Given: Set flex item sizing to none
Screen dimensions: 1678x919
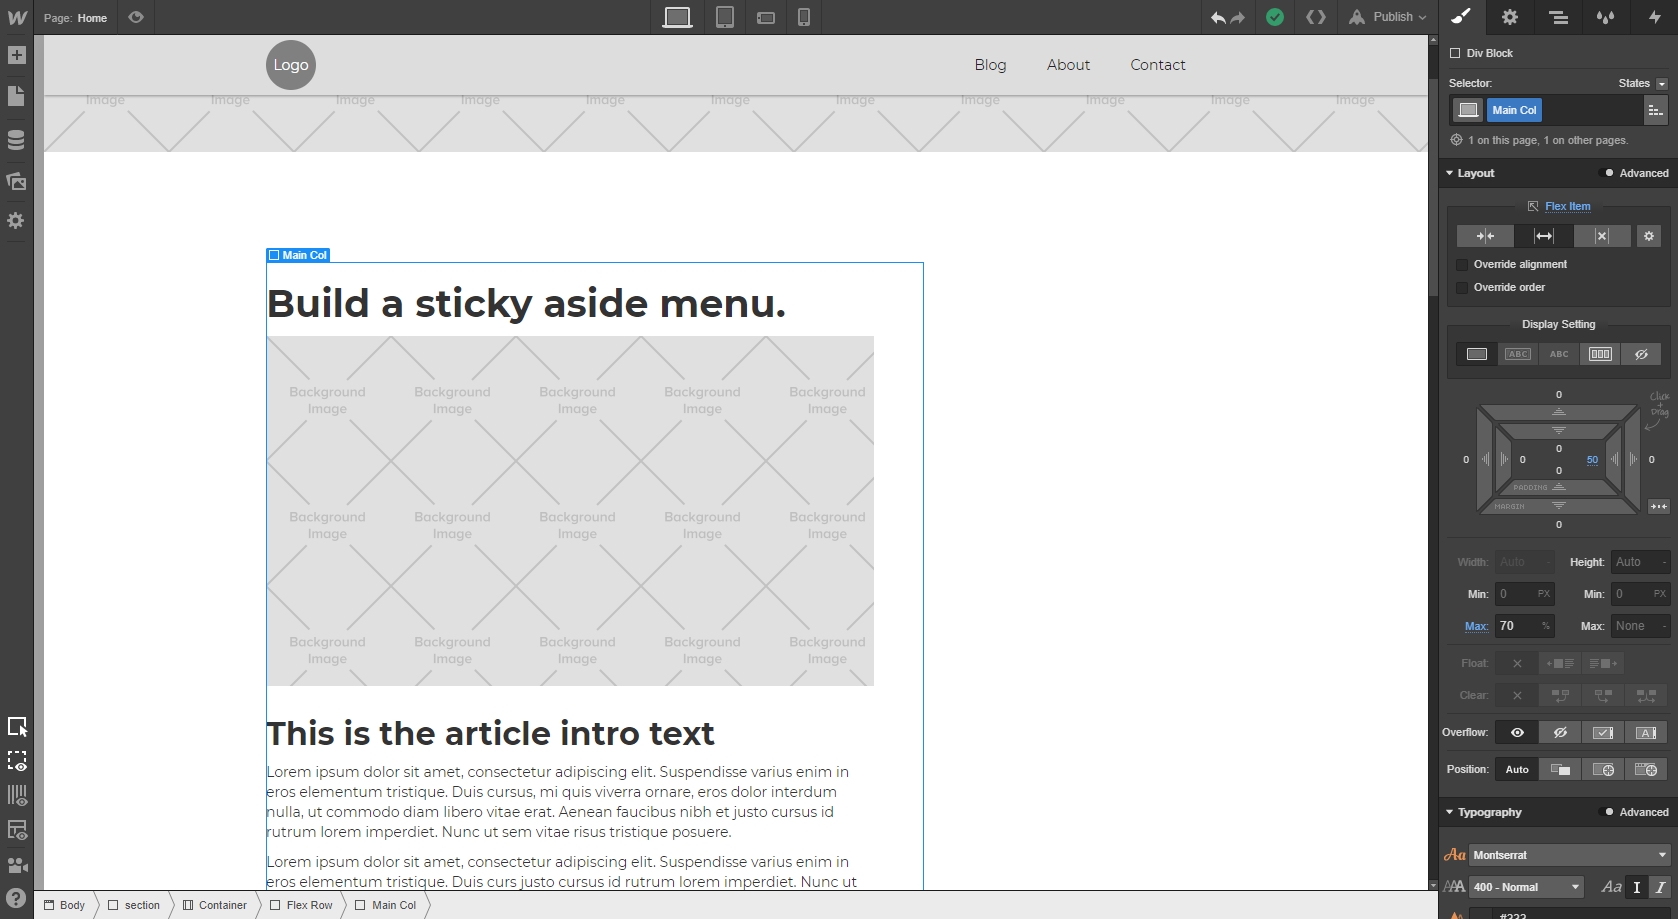Looking at the screenshot, I should click(1601, 236).
